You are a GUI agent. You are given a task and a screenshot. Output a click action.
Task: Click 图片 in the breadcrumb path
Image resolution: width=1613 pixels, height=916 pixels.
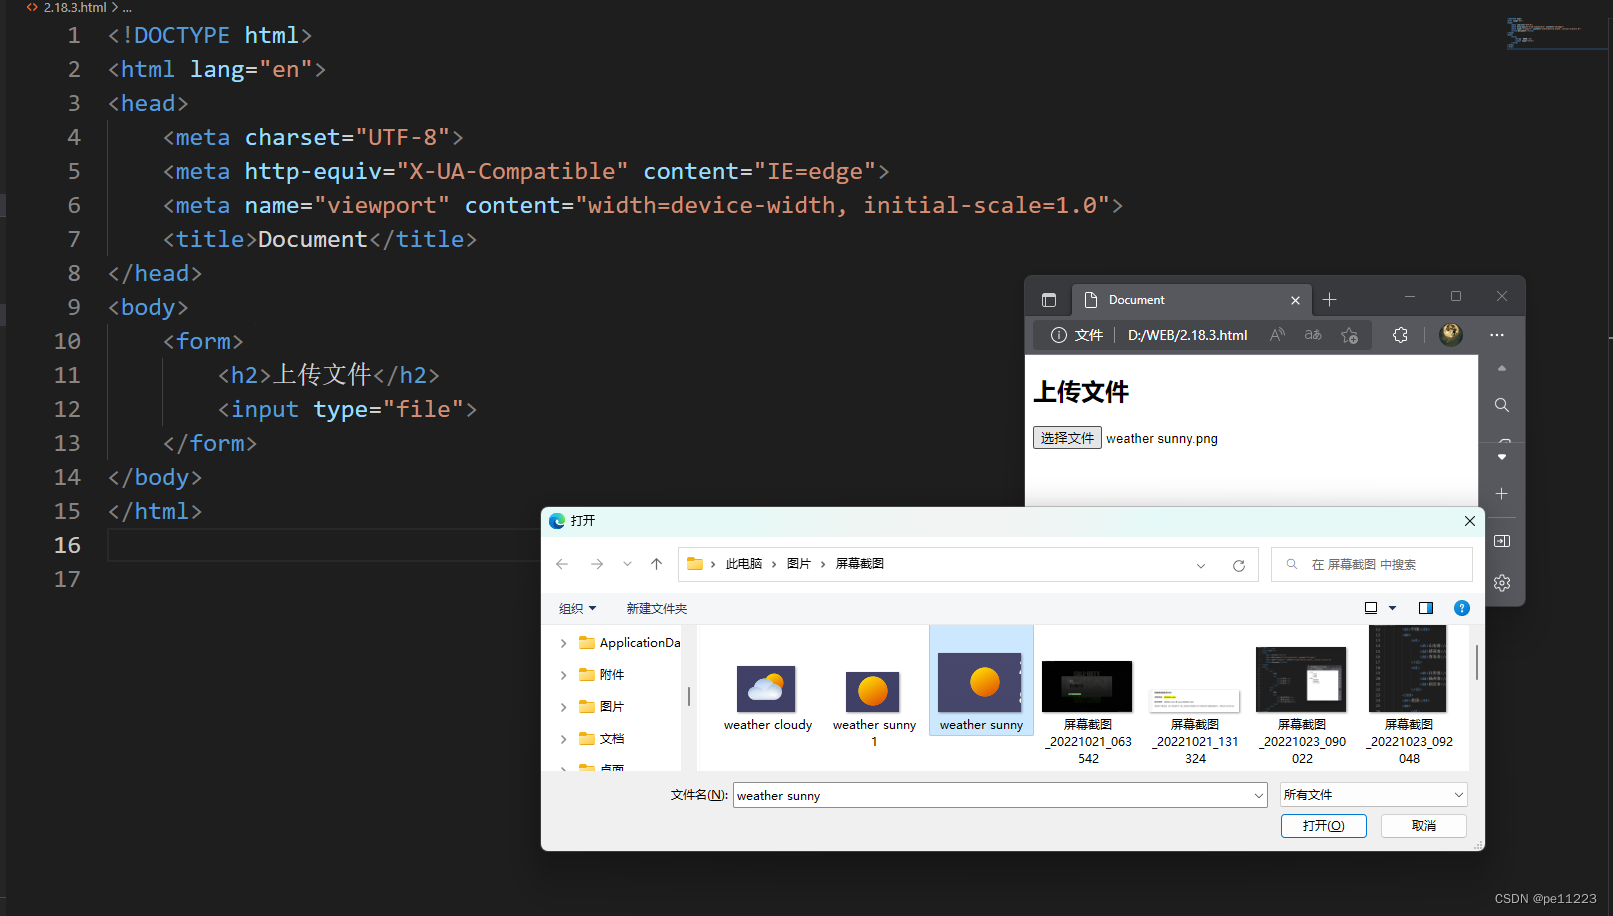pos(798,564)
